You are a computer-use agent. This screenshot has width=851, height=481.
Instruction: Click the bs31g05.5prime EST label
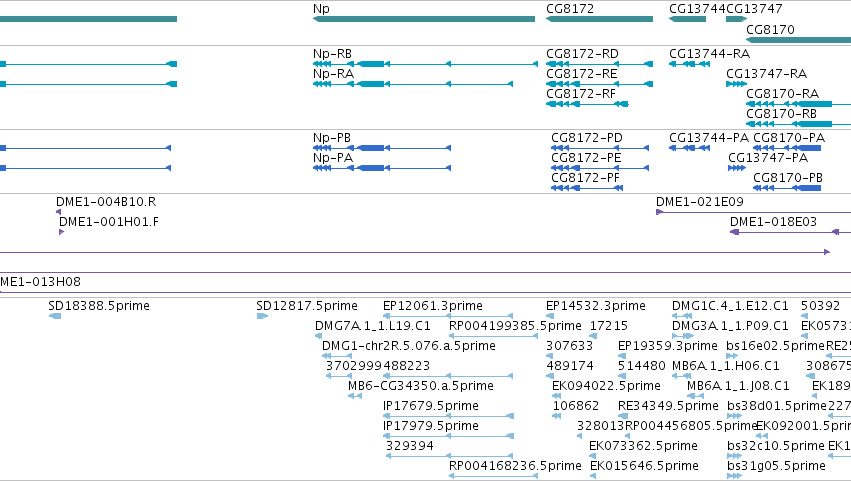point(776,467)
